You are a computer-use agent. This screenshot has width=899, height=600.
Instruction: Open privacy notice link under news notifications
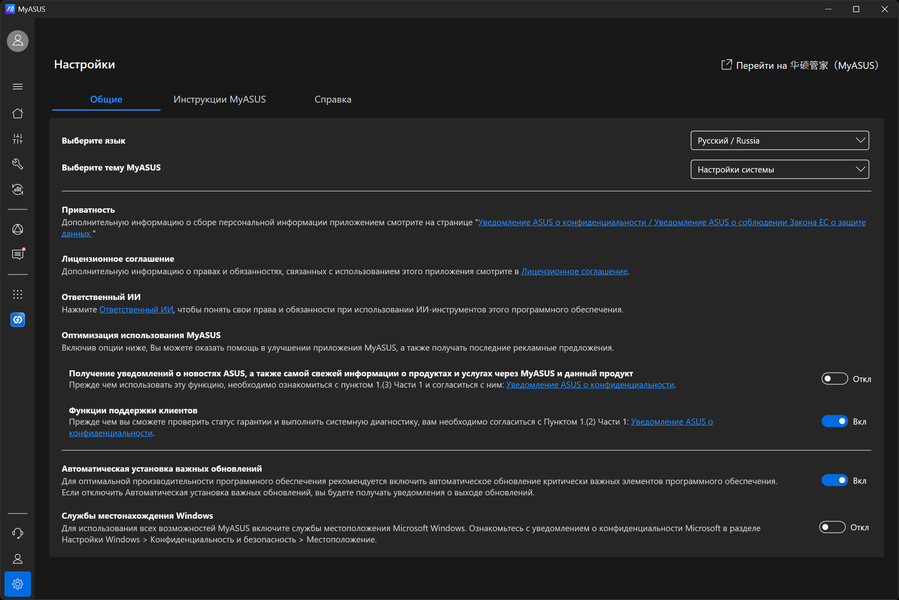[x=590, y=385]
